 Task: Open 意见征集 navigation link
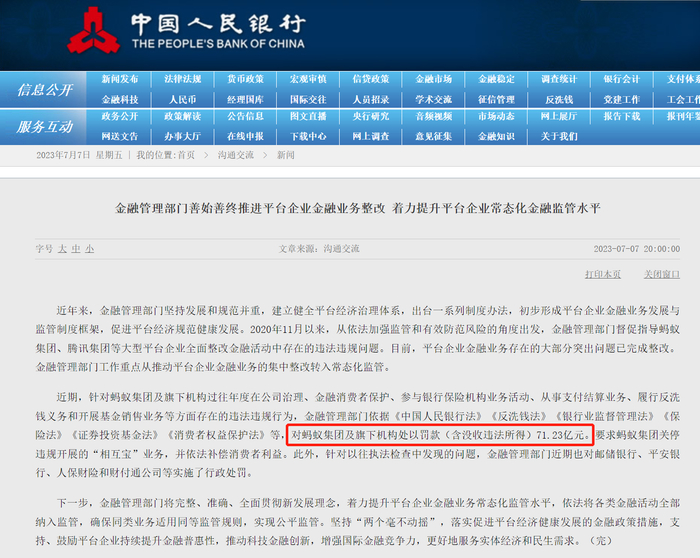coord(433,136)
